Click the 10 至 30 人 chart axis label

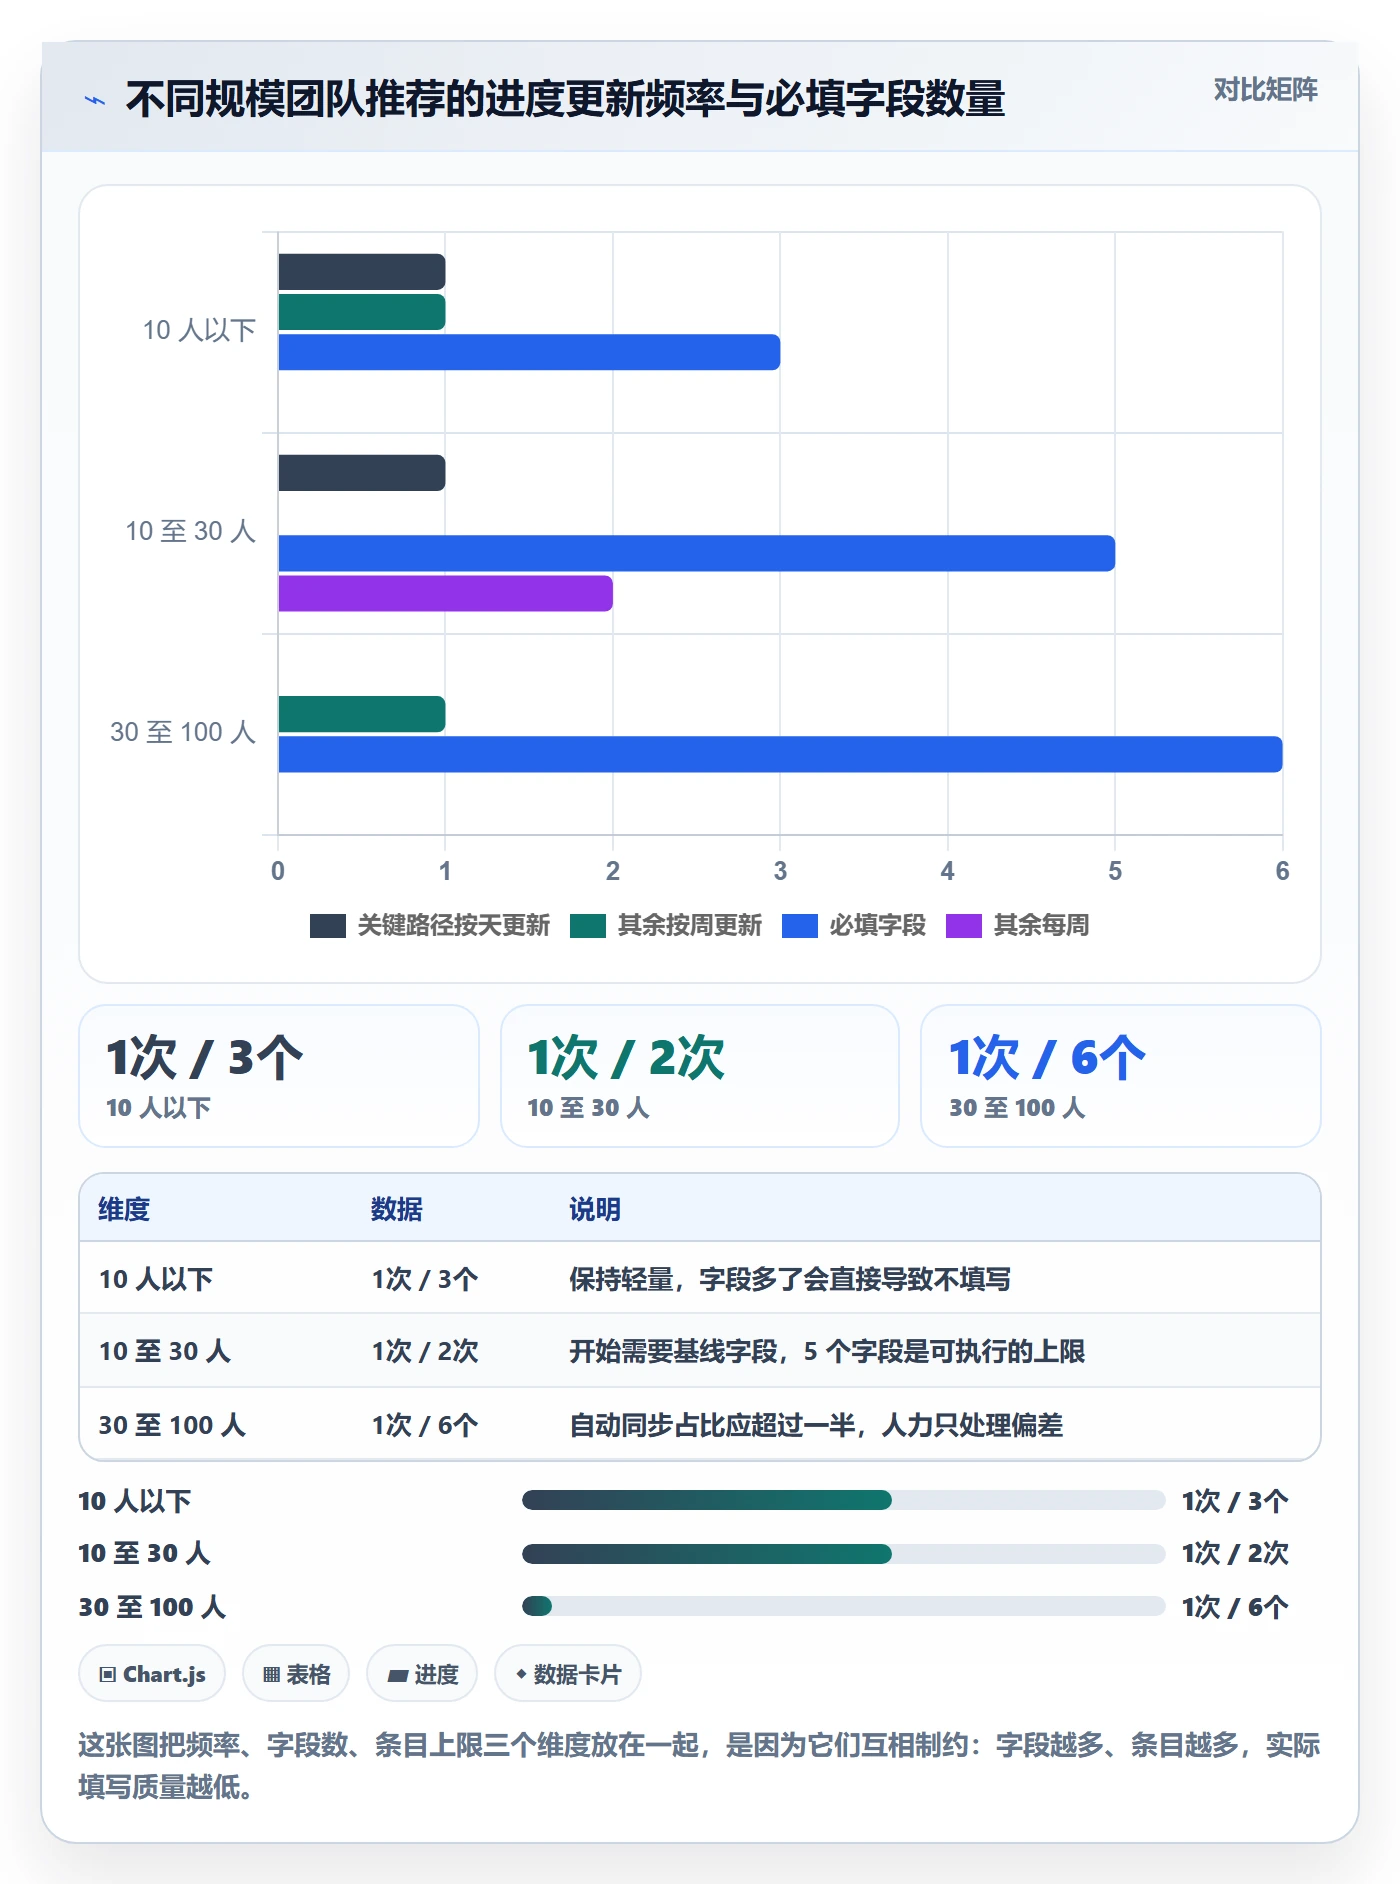(190, 531)
